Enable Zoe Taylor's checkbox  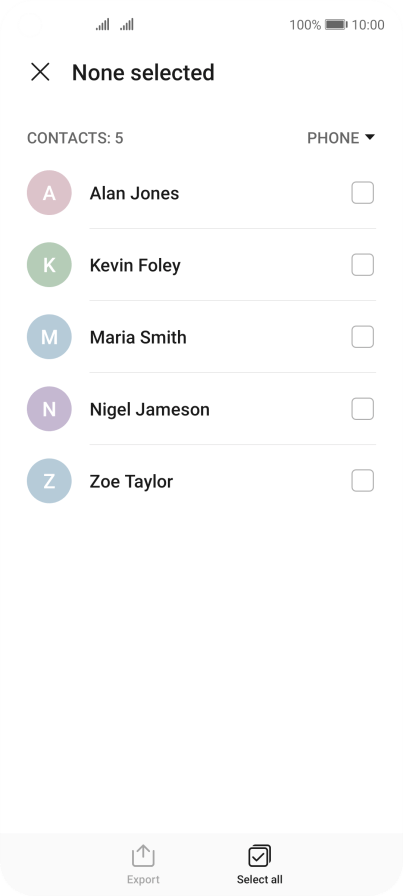tap(362, 481)
